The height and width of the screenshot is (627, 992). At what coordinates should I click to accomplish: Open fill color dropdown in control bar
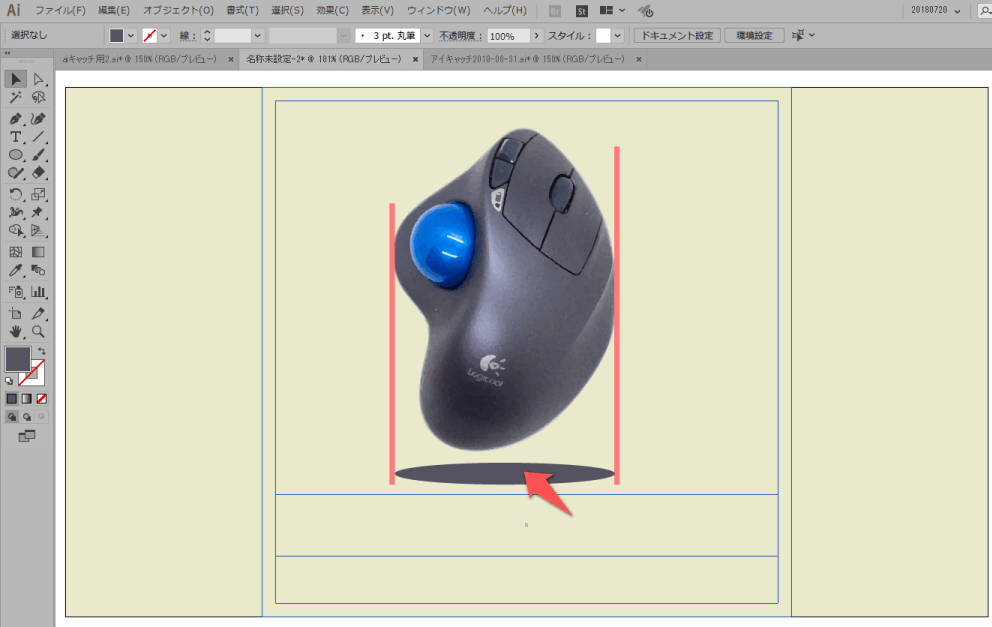(x=131, y=35)
